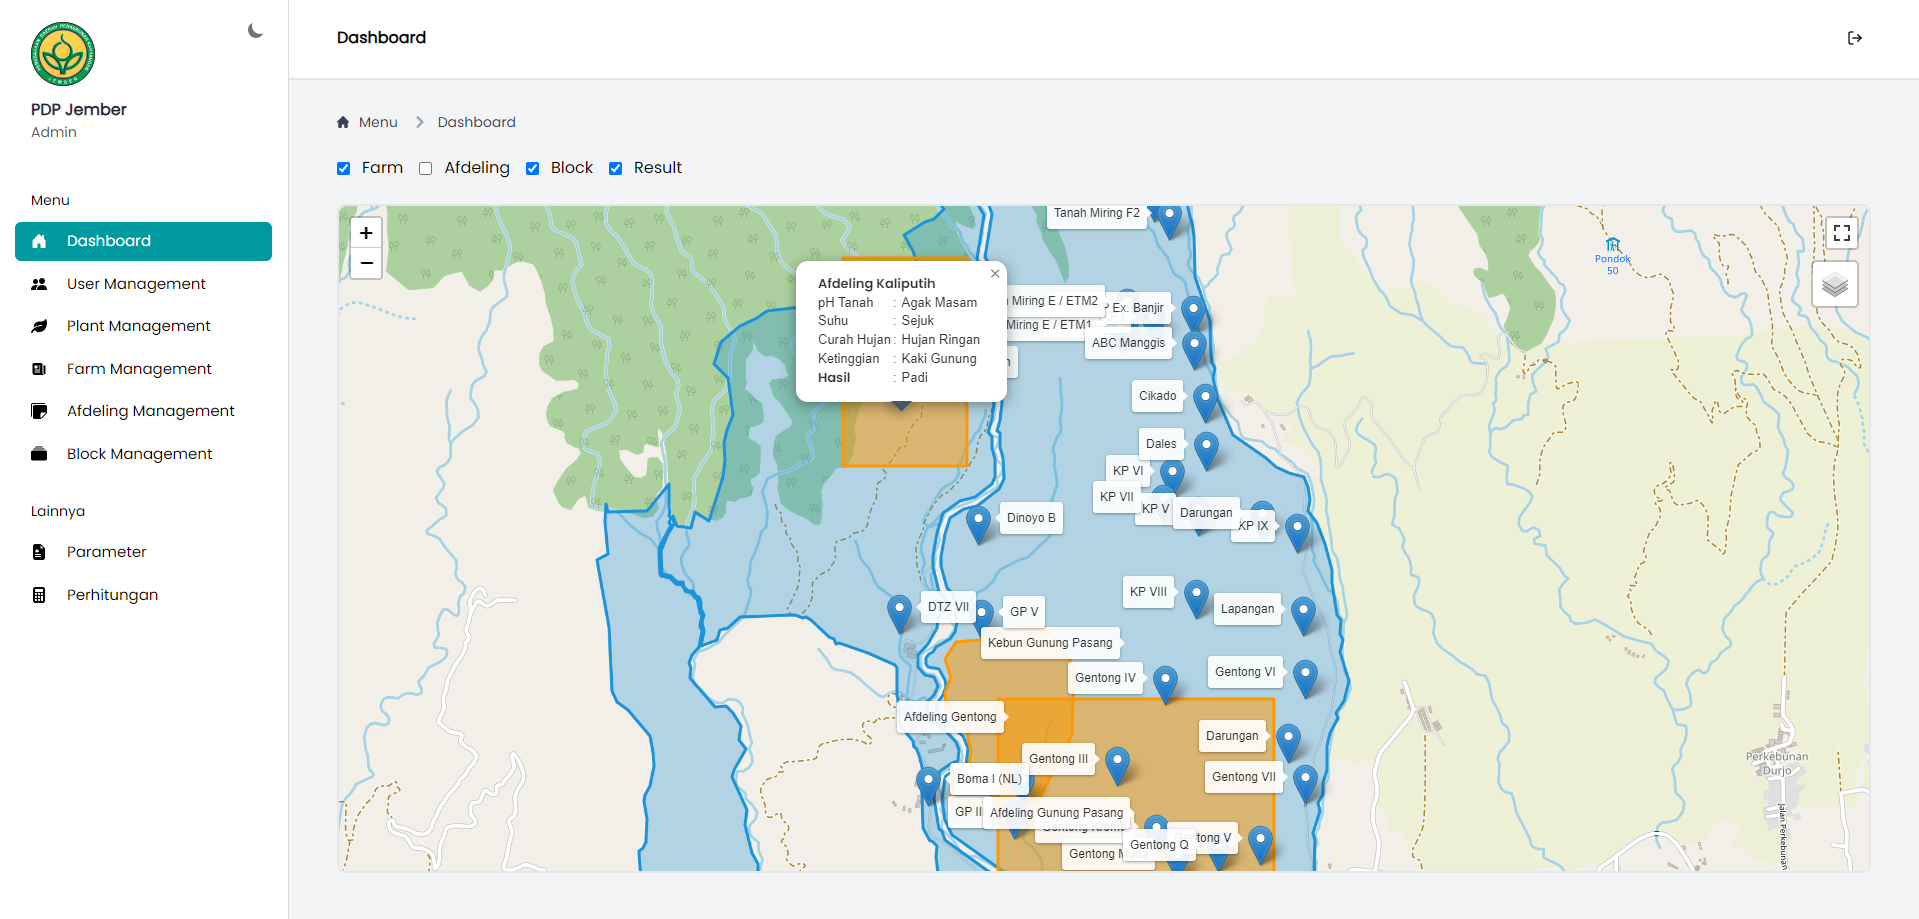This screenshot has height=919, width=1919.
Task: Open Farm Management in sidebar
Action: pyautogui.click(x=139, y=369)
